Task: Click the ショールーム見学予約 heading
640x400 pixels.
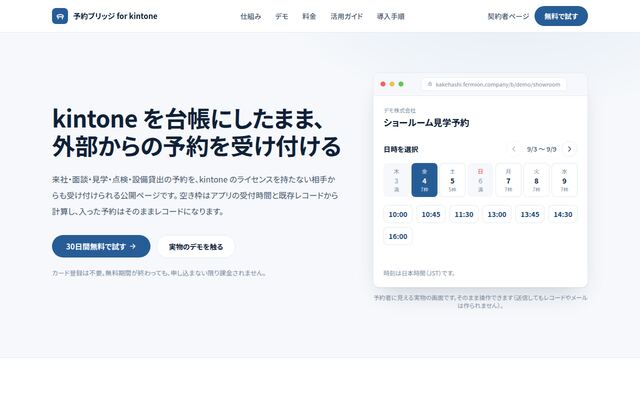Action: pos(426,123)
